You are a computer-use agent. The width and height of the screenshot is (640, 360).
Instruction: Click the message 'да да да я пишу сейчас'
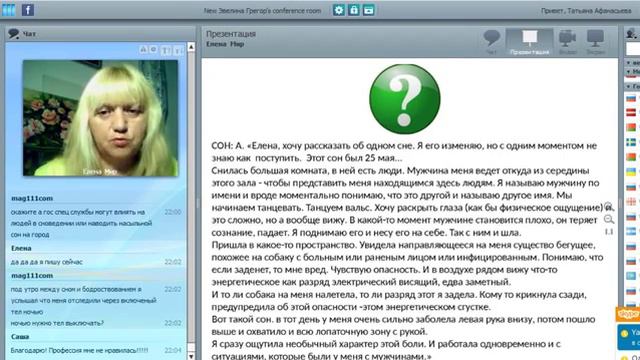[x=47, y=262]
